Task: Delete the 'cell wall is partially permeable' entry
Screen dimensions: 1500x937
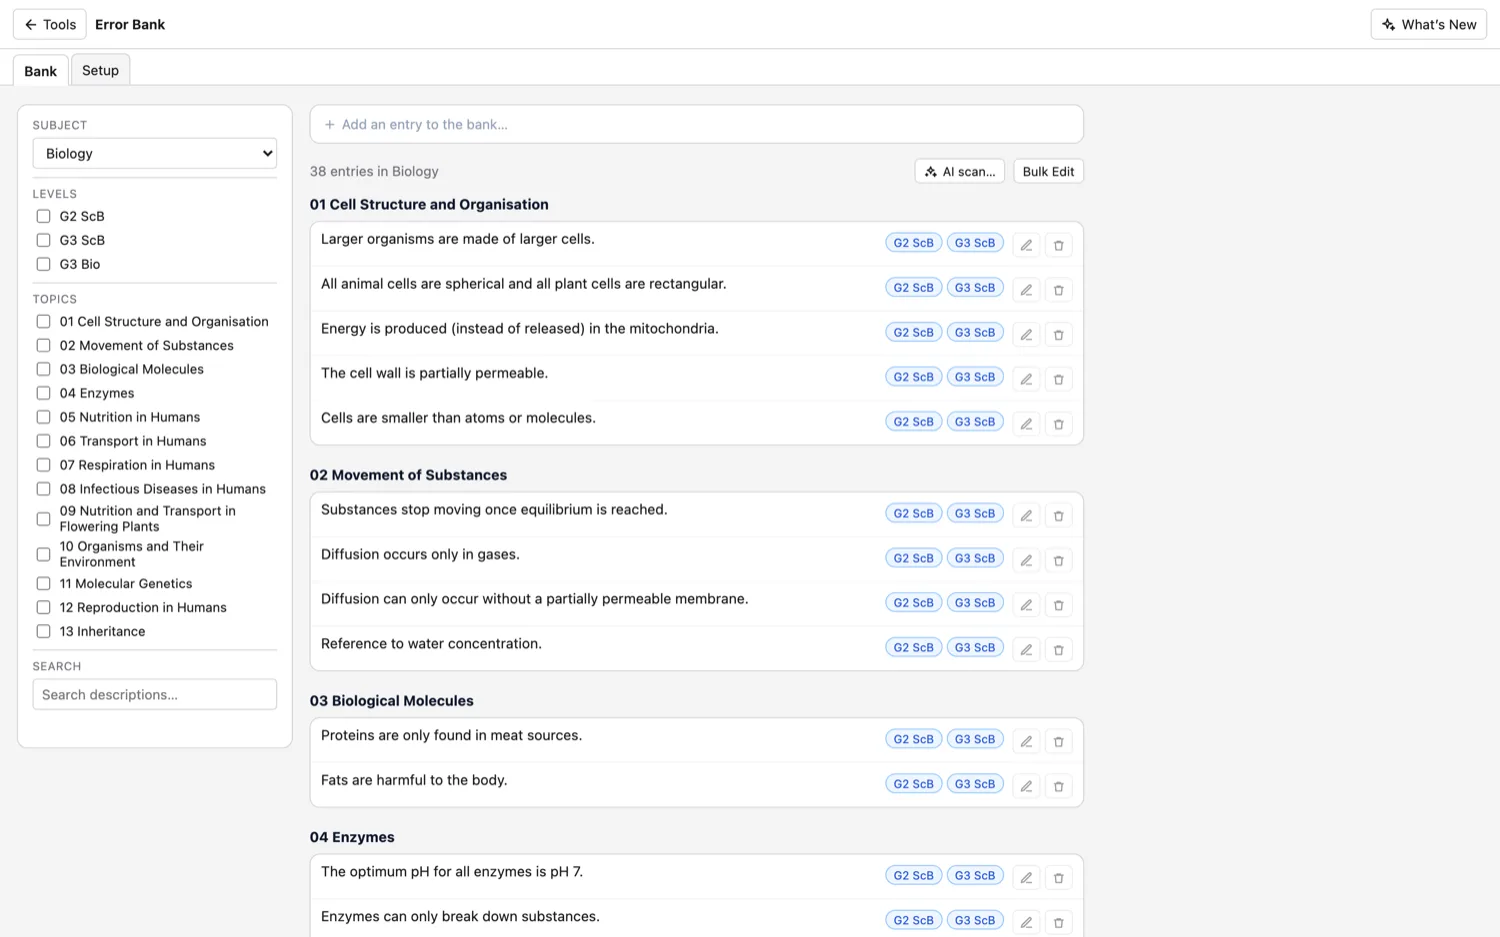Action: [x=1058, y=379]
